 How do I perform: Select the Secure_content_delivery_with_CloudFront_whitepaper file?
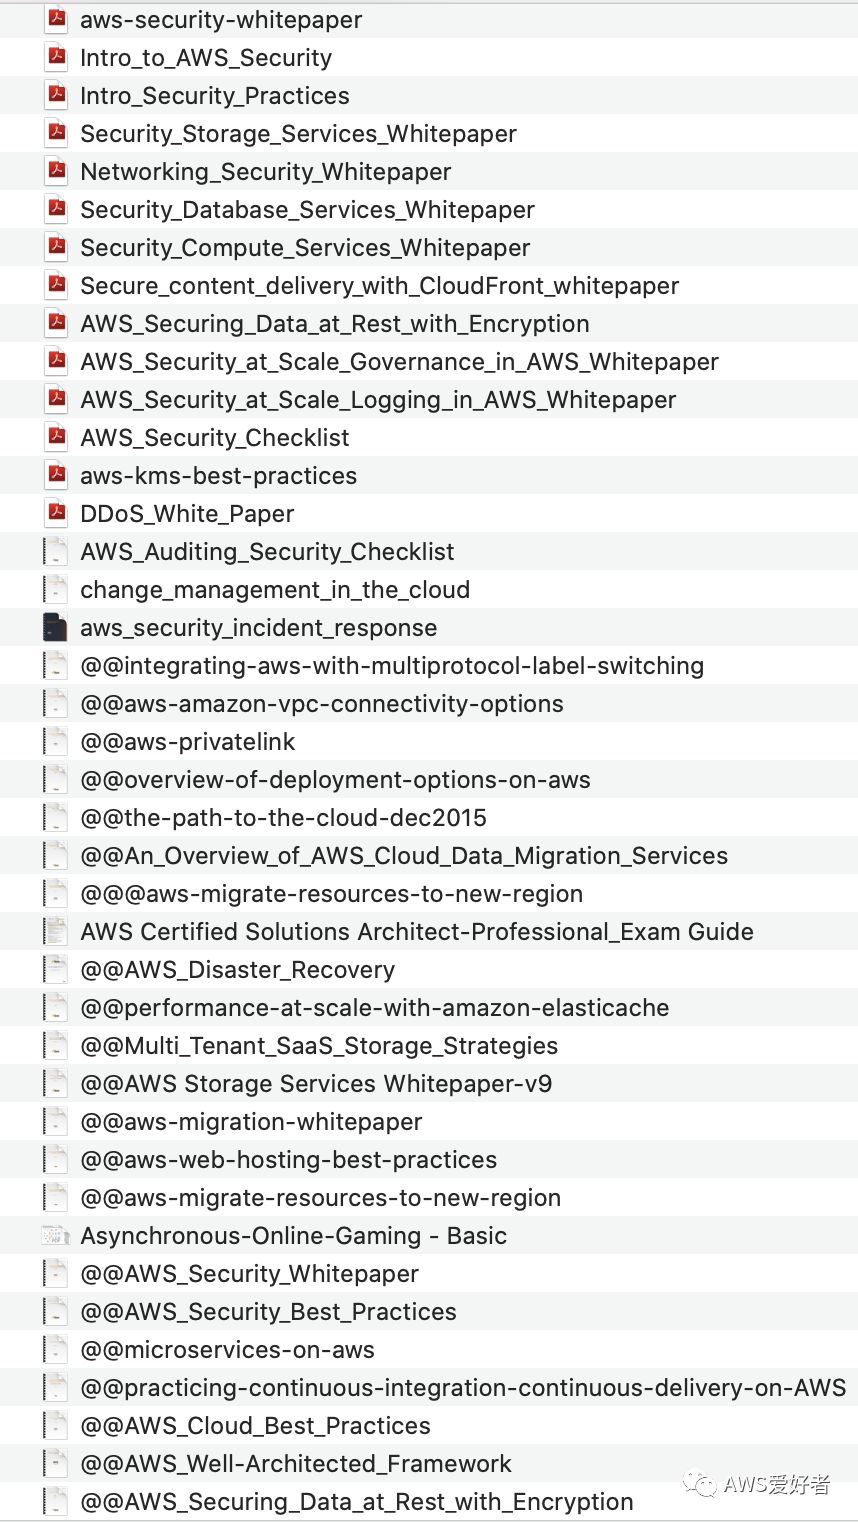coord(379,286)
